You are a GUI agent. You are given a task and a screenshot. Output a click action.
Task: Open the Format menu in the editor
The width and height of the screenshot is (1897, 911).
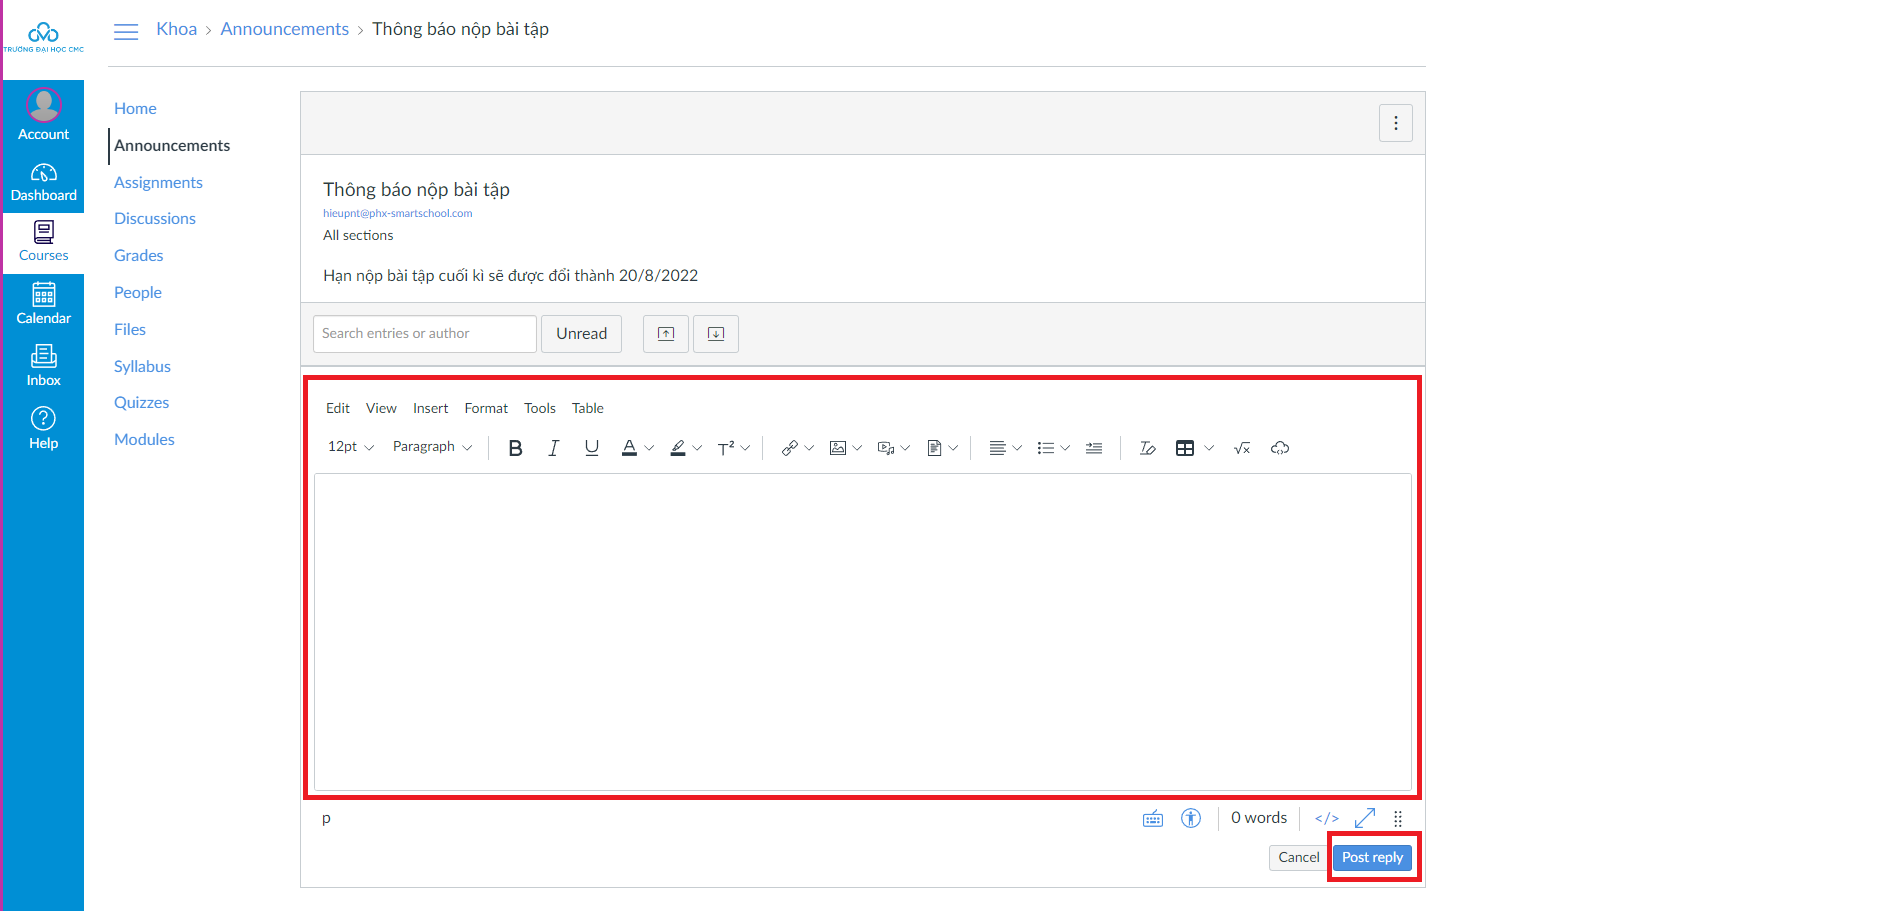coord(486,408)
